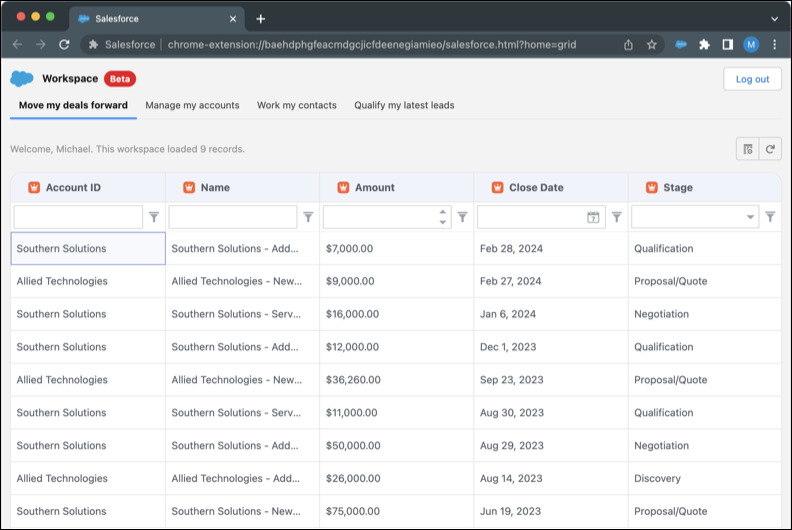The height and width of the screenshot is (530, 792).
Task: Click the Salesforce cloud logo beside Workspace
Action: click(22, 79)
